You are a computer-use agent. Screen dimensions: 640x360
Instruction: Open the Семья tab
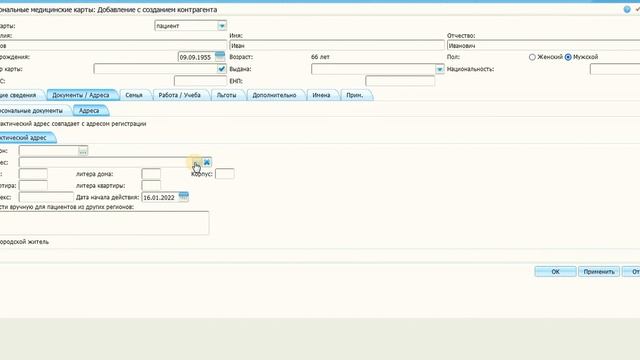pyautogui.click(x=134, y=95)
